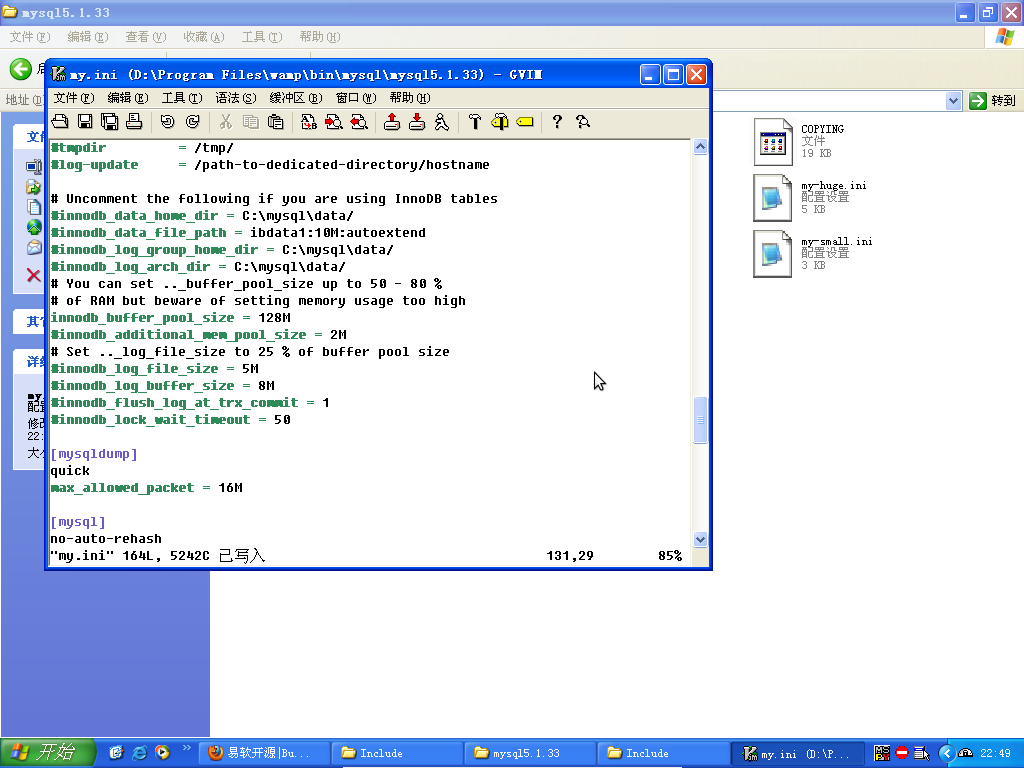Viewport: 1024px width, 768px height.
Task: Open the 帮助 menu in GVim
Action: pos(410,98)
